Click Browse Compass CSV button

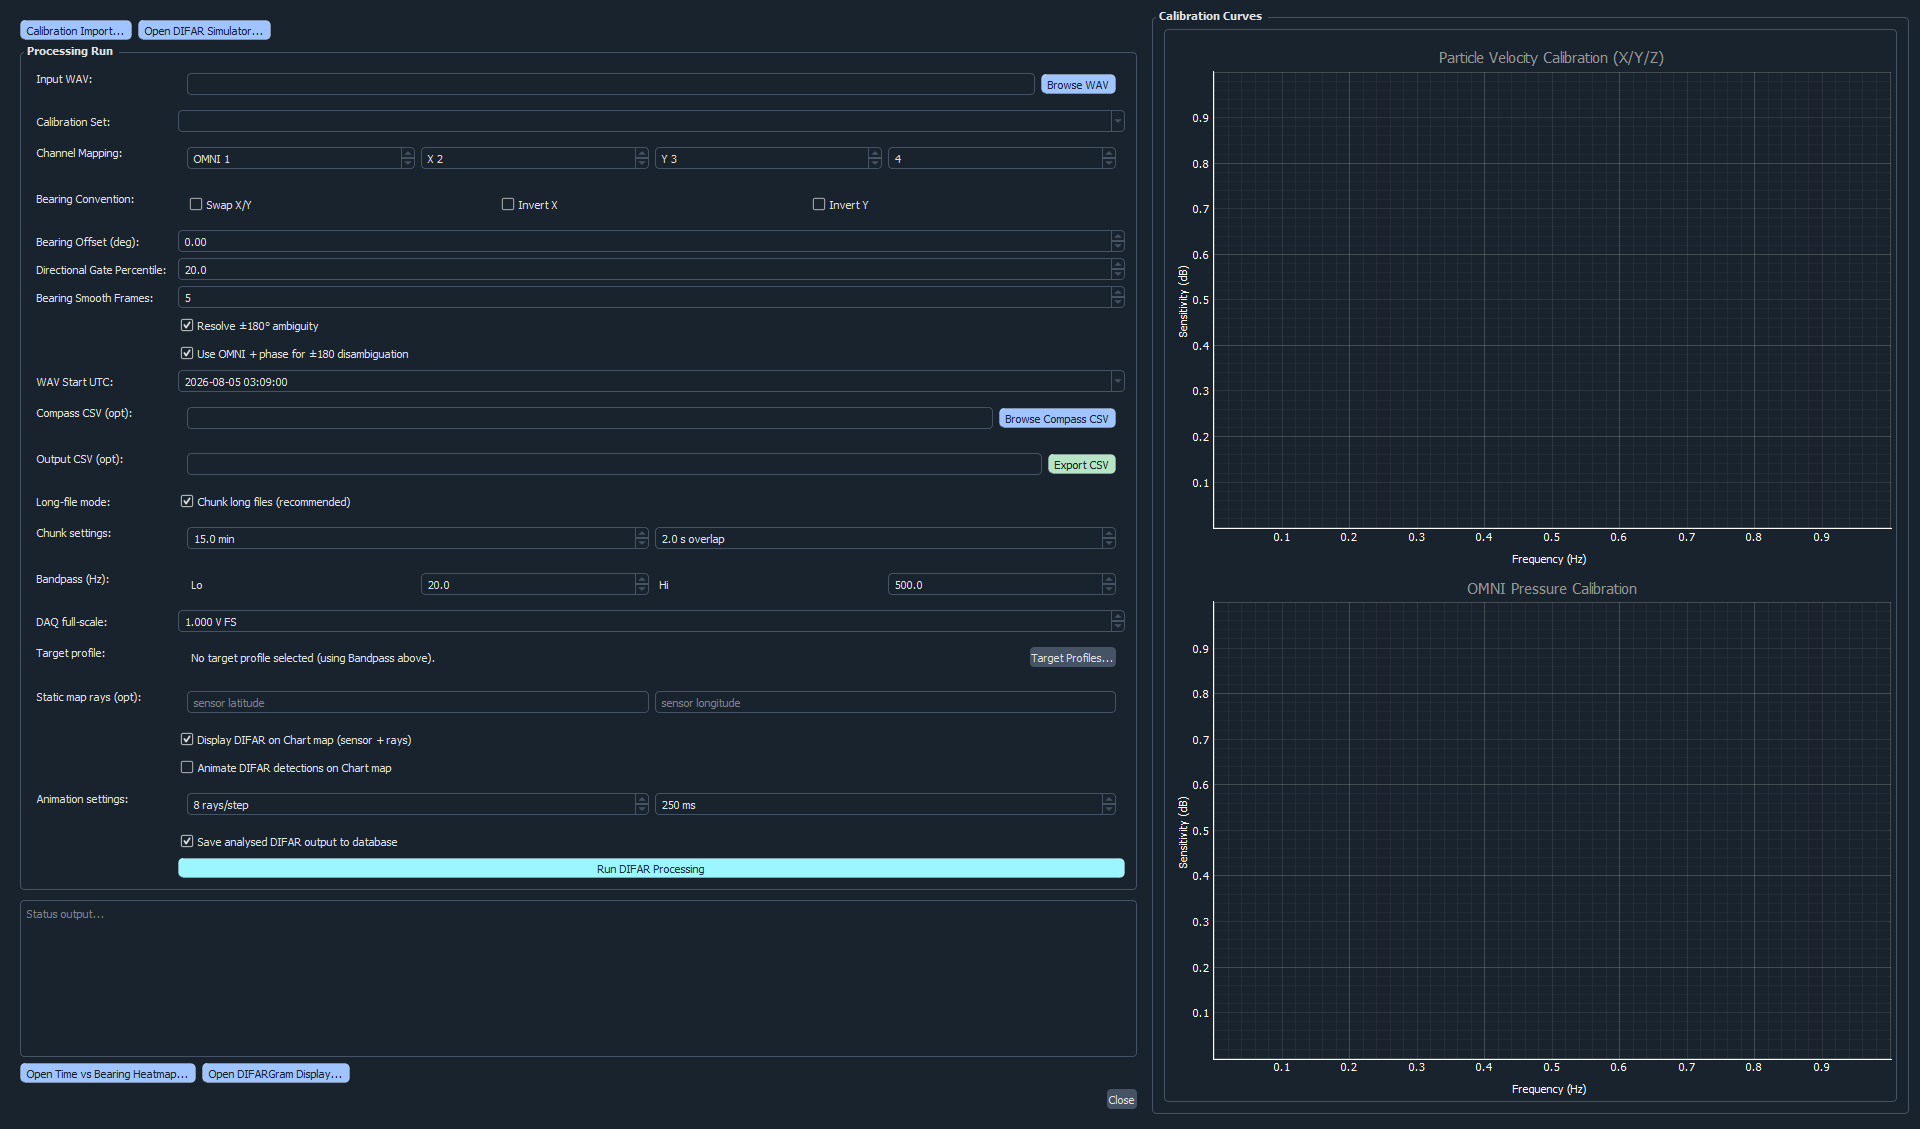[1056, 419]
